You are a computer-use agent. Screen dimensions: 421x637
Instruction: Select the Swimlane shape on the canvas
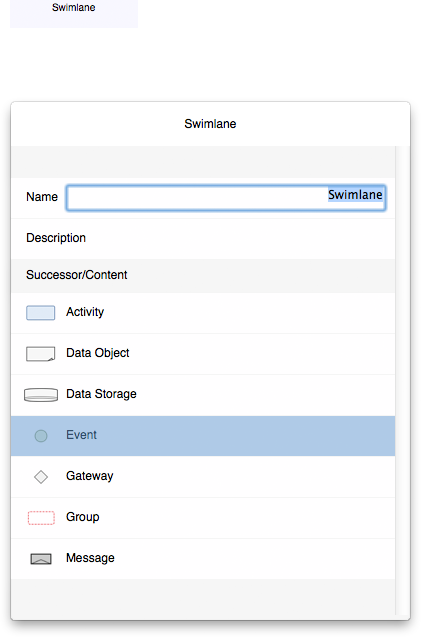[x=74, y=13]
